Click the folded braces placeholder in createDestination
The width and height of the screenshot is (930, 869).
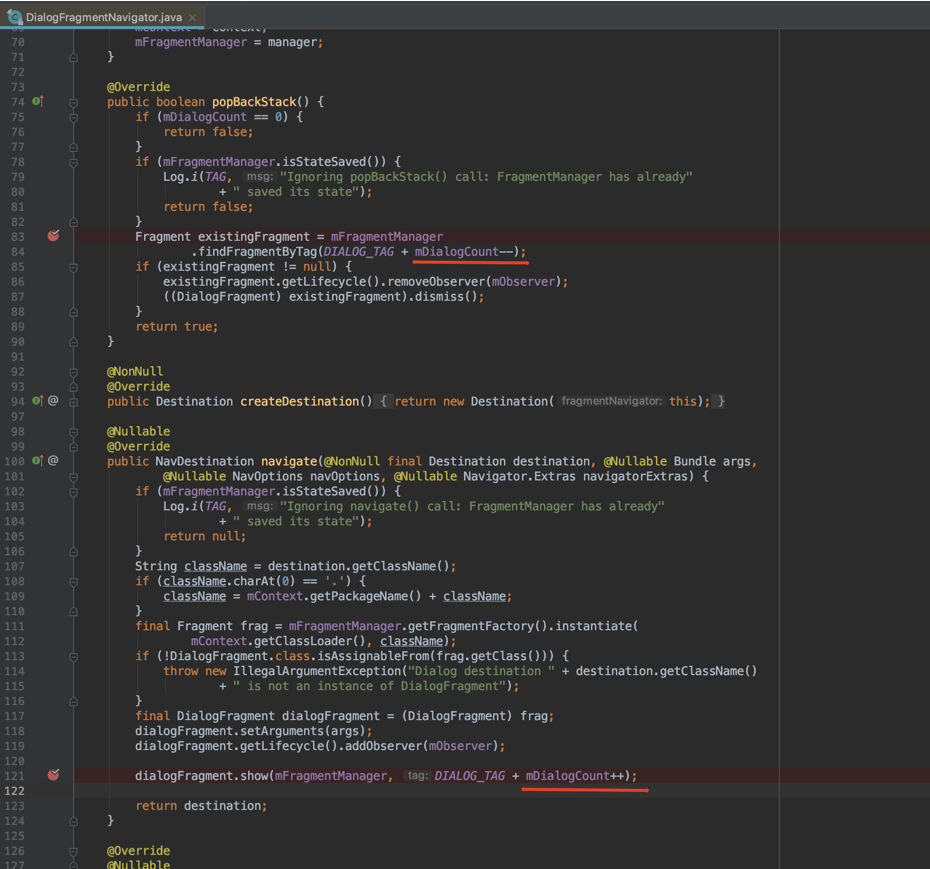coord(384,401)
